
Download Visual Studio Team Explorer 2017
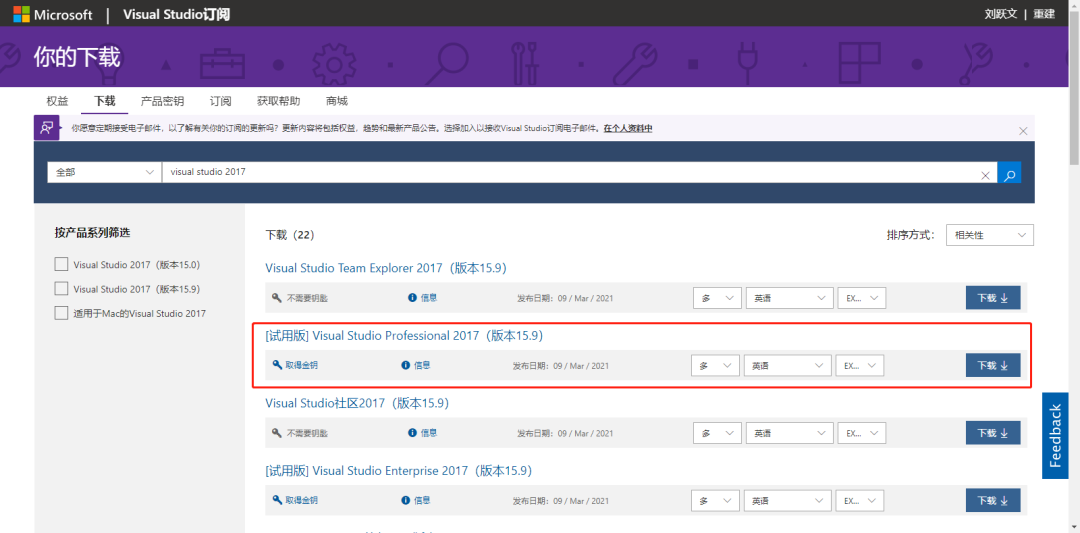[x=993, y=298]
